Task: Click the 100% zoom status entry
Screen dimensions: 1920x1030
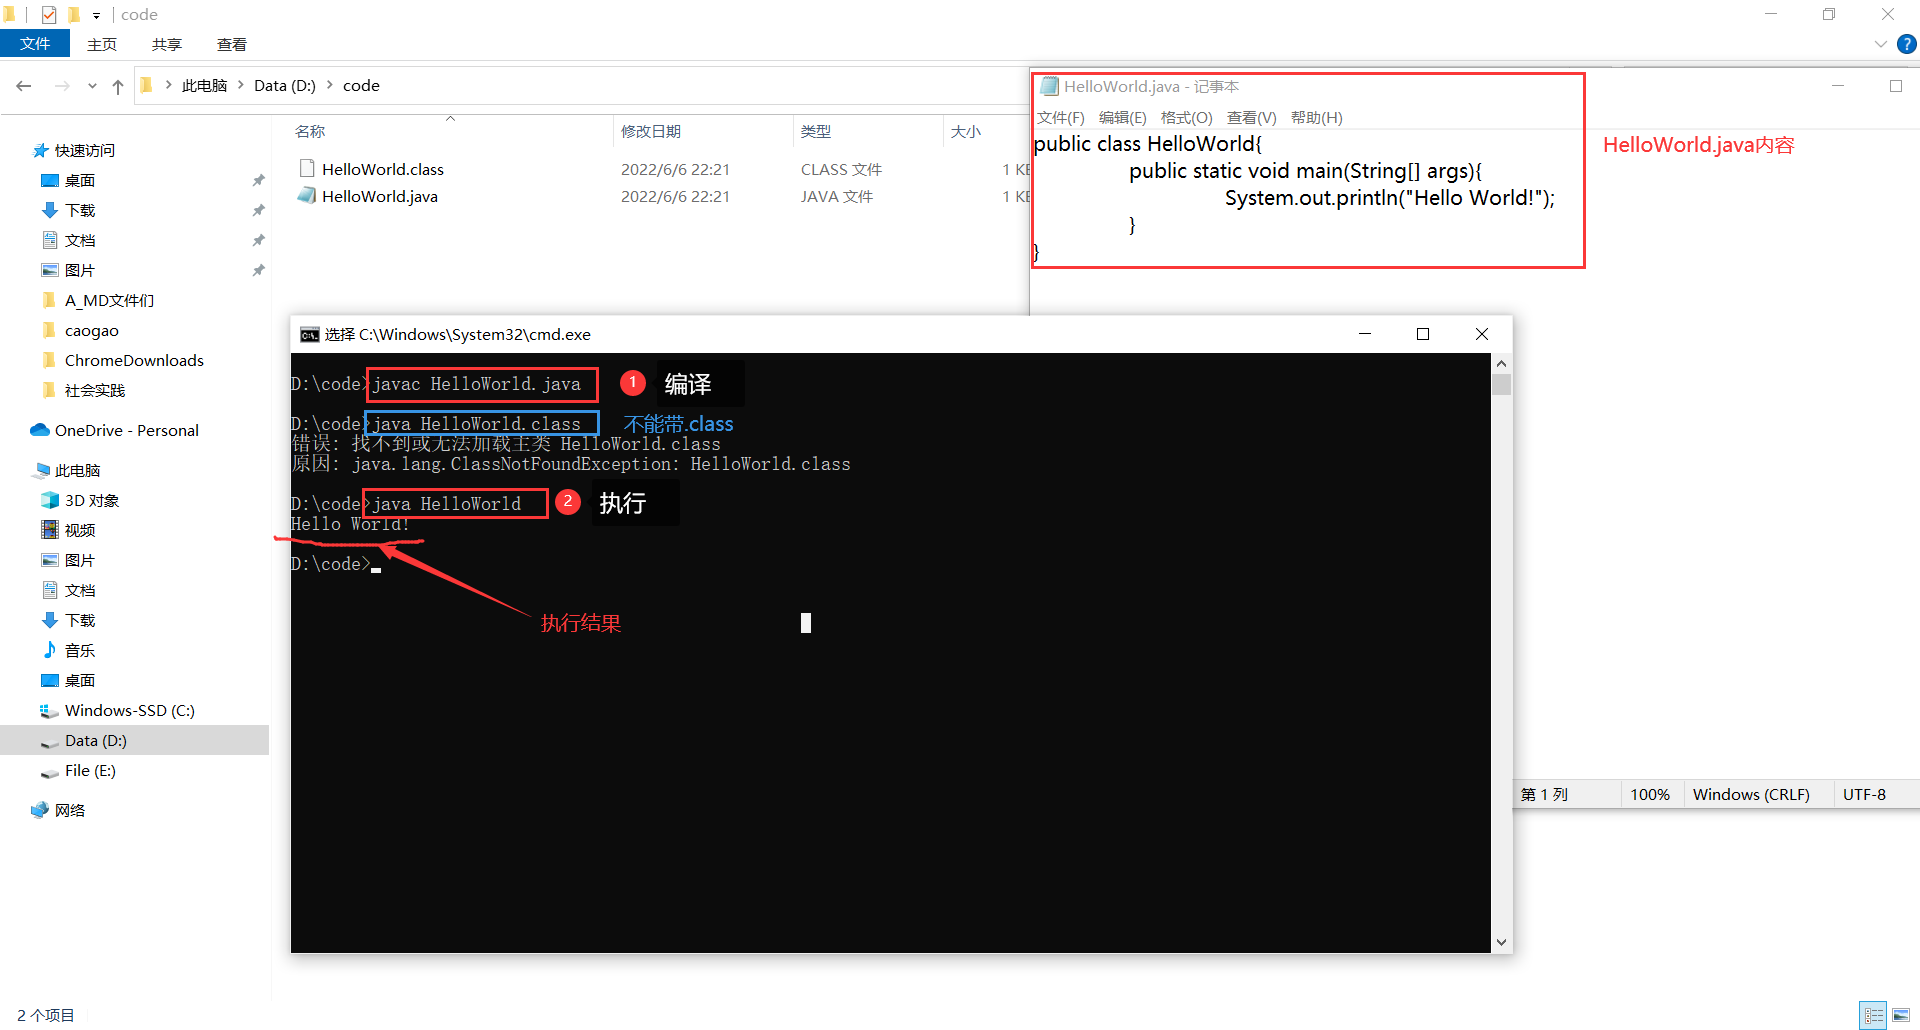Action: 1650,795
